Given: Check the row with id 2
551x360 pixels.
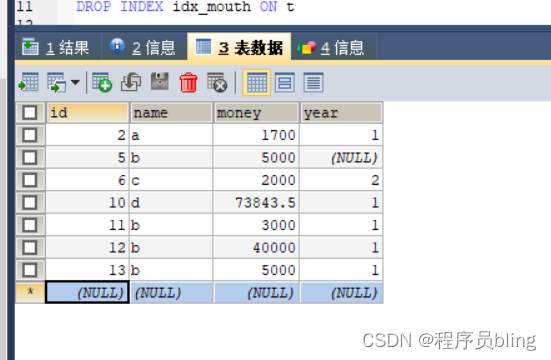Looking at the screenshot, I should click(30, 135).
